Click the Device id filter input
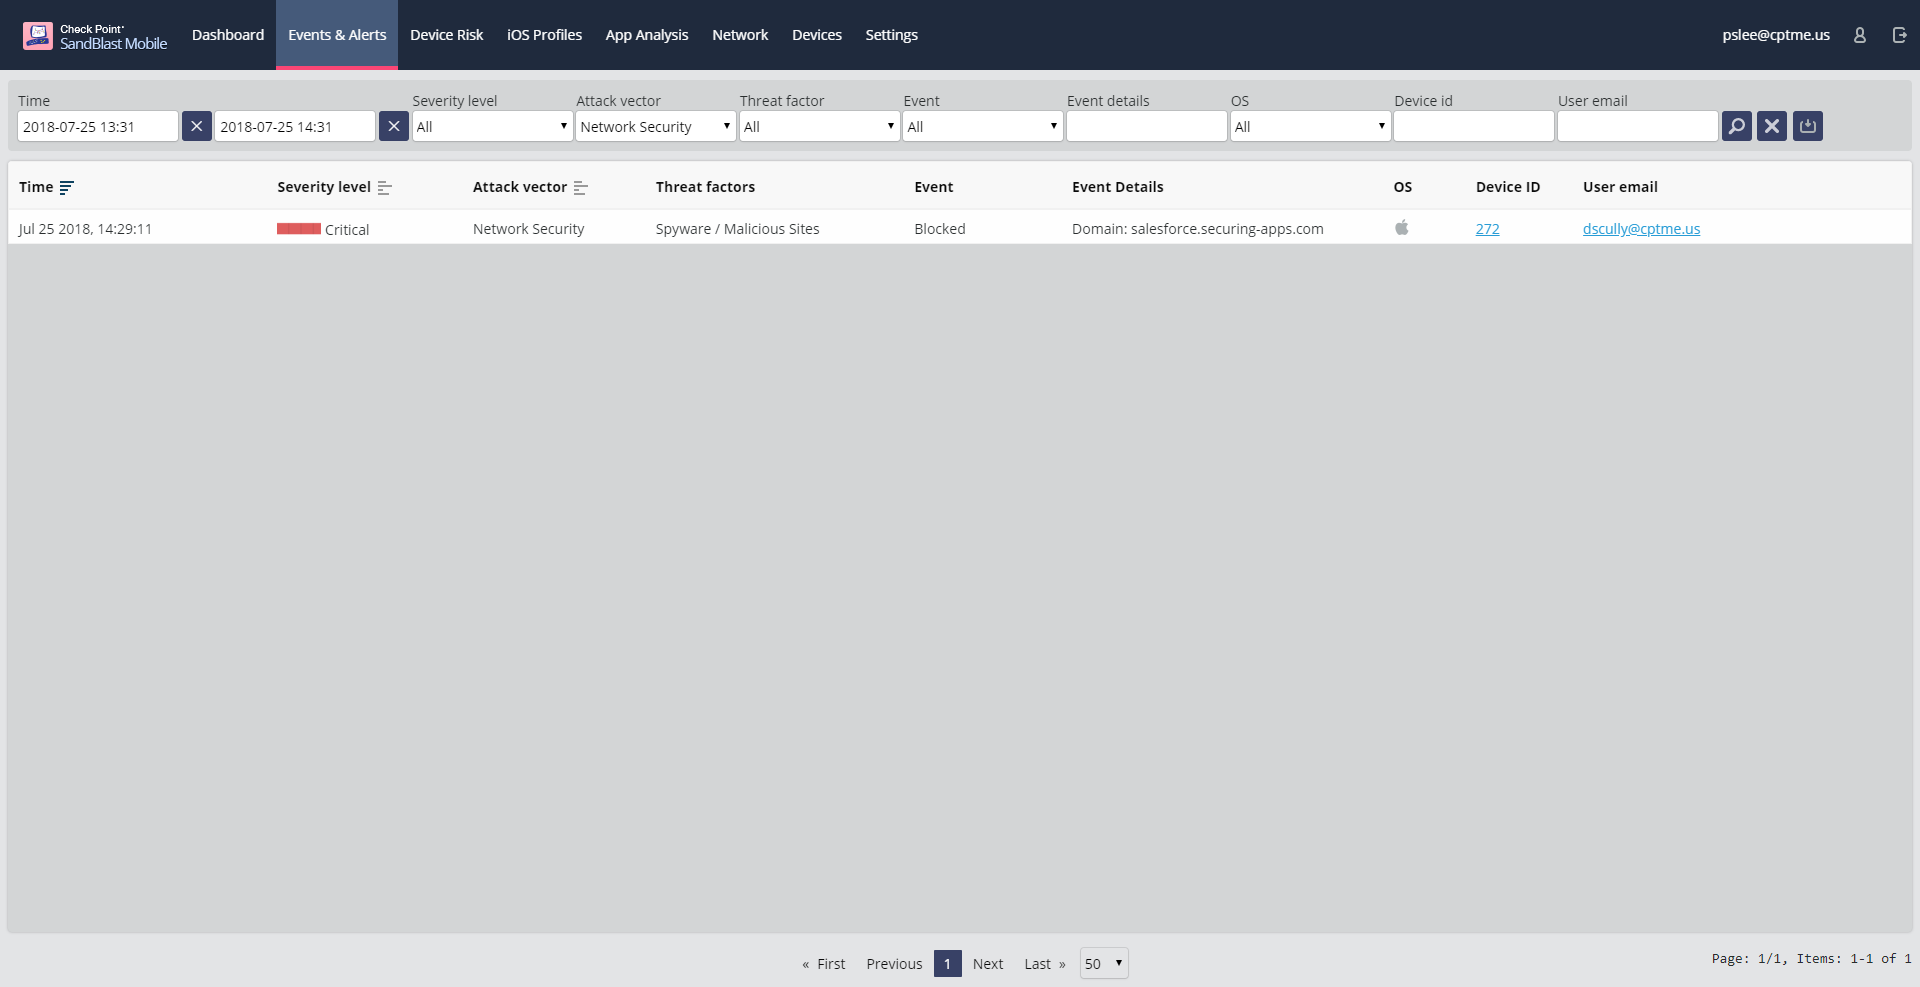 coord(1474,126)
